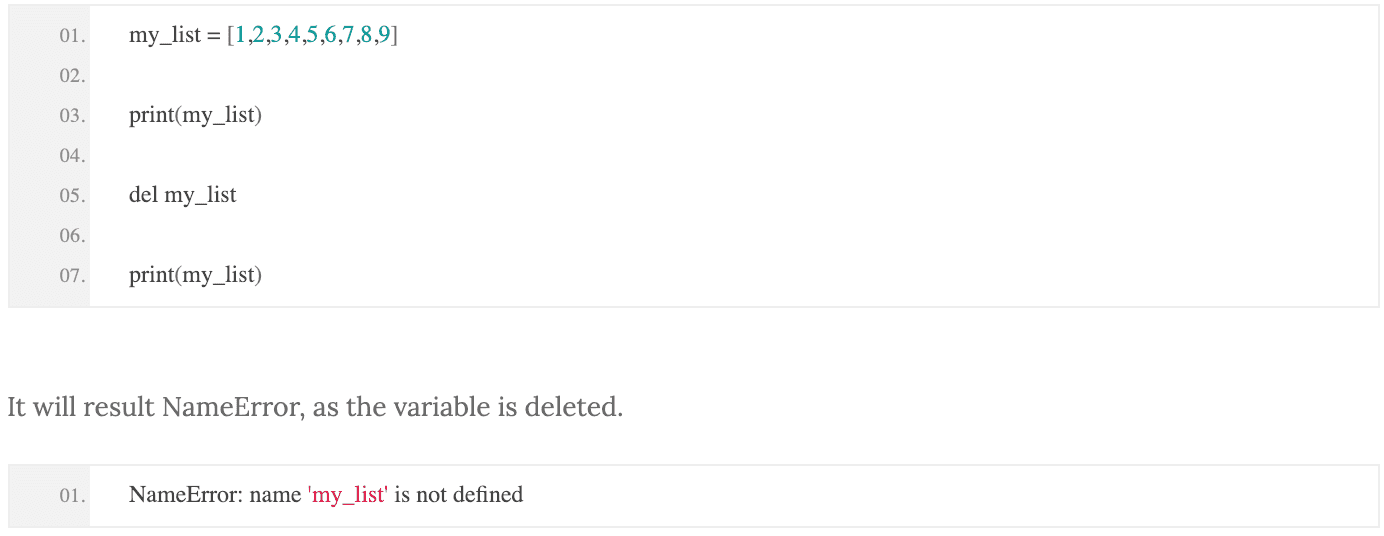This screenshot has width=1384, height=536.
Task: Click the number 9 in the list
Action: (x=384, y=36)
